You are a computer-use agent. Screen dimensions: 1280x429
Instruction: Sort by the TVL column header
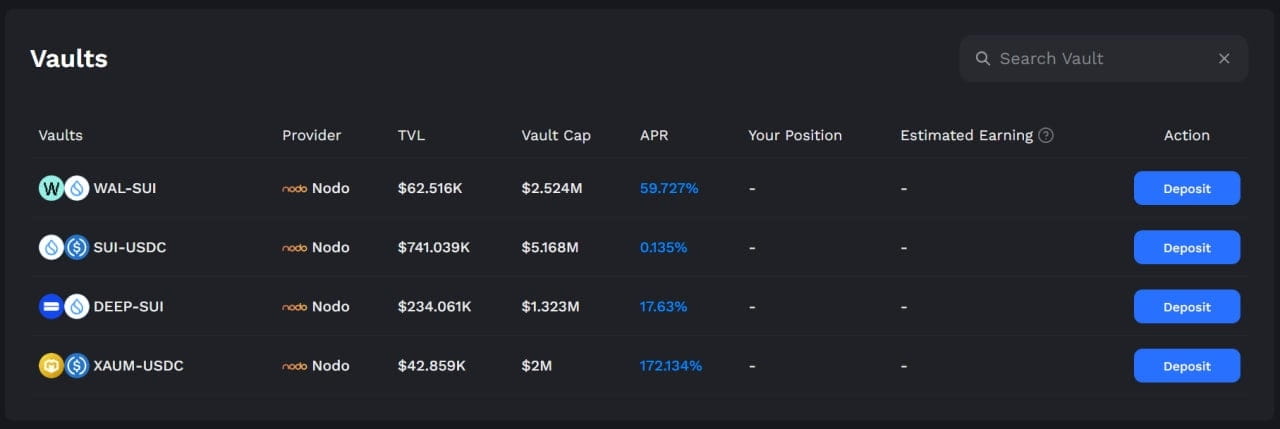coord(411,136)
